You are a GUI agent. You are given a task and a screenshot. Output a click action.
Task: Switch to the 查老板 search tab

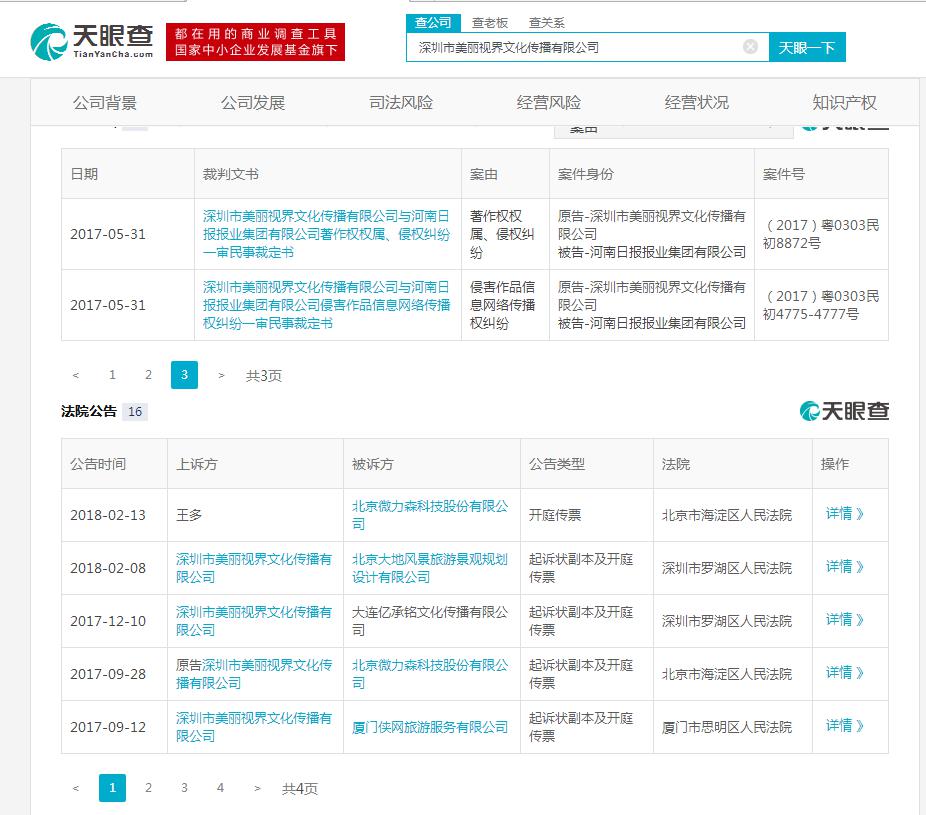pos(490,22)
